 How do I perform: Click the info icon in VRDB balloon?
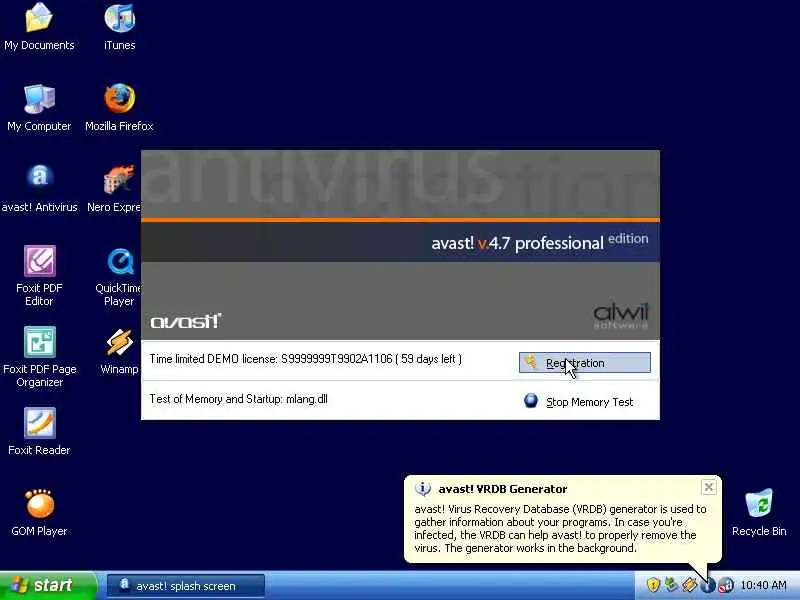[422, 489]
